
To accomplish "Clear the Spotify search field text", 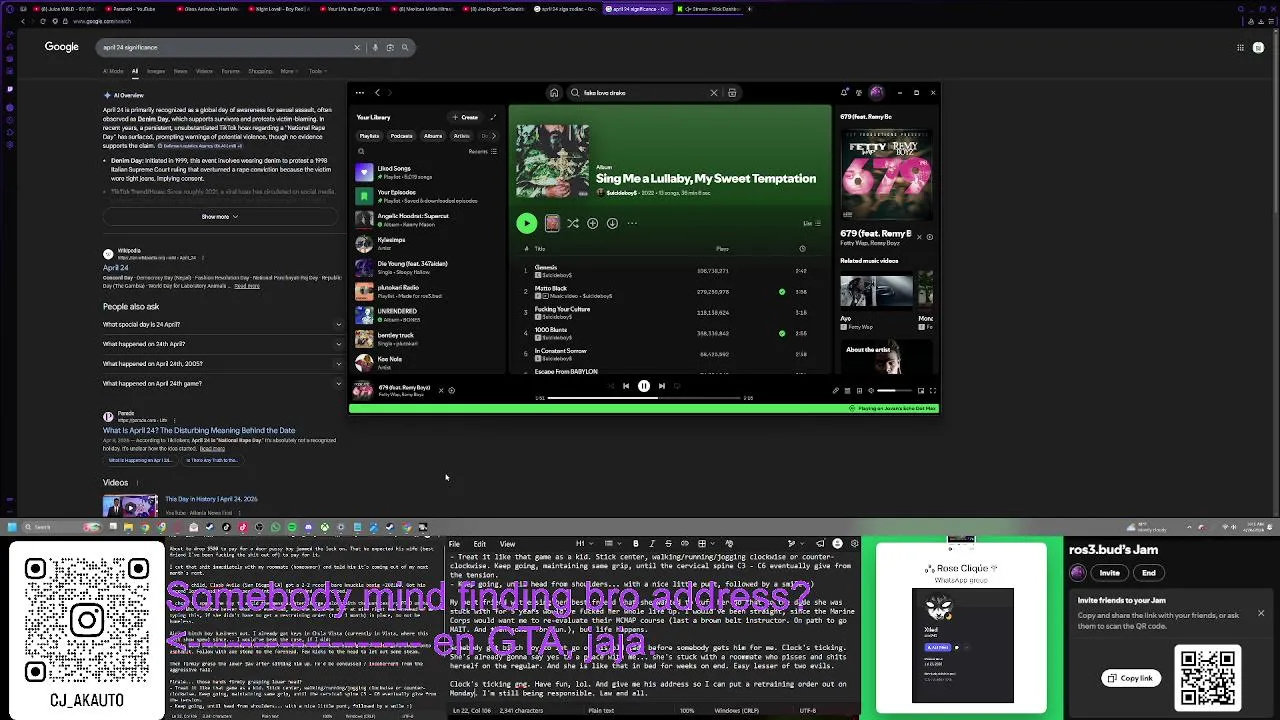I will click(714, 93).
